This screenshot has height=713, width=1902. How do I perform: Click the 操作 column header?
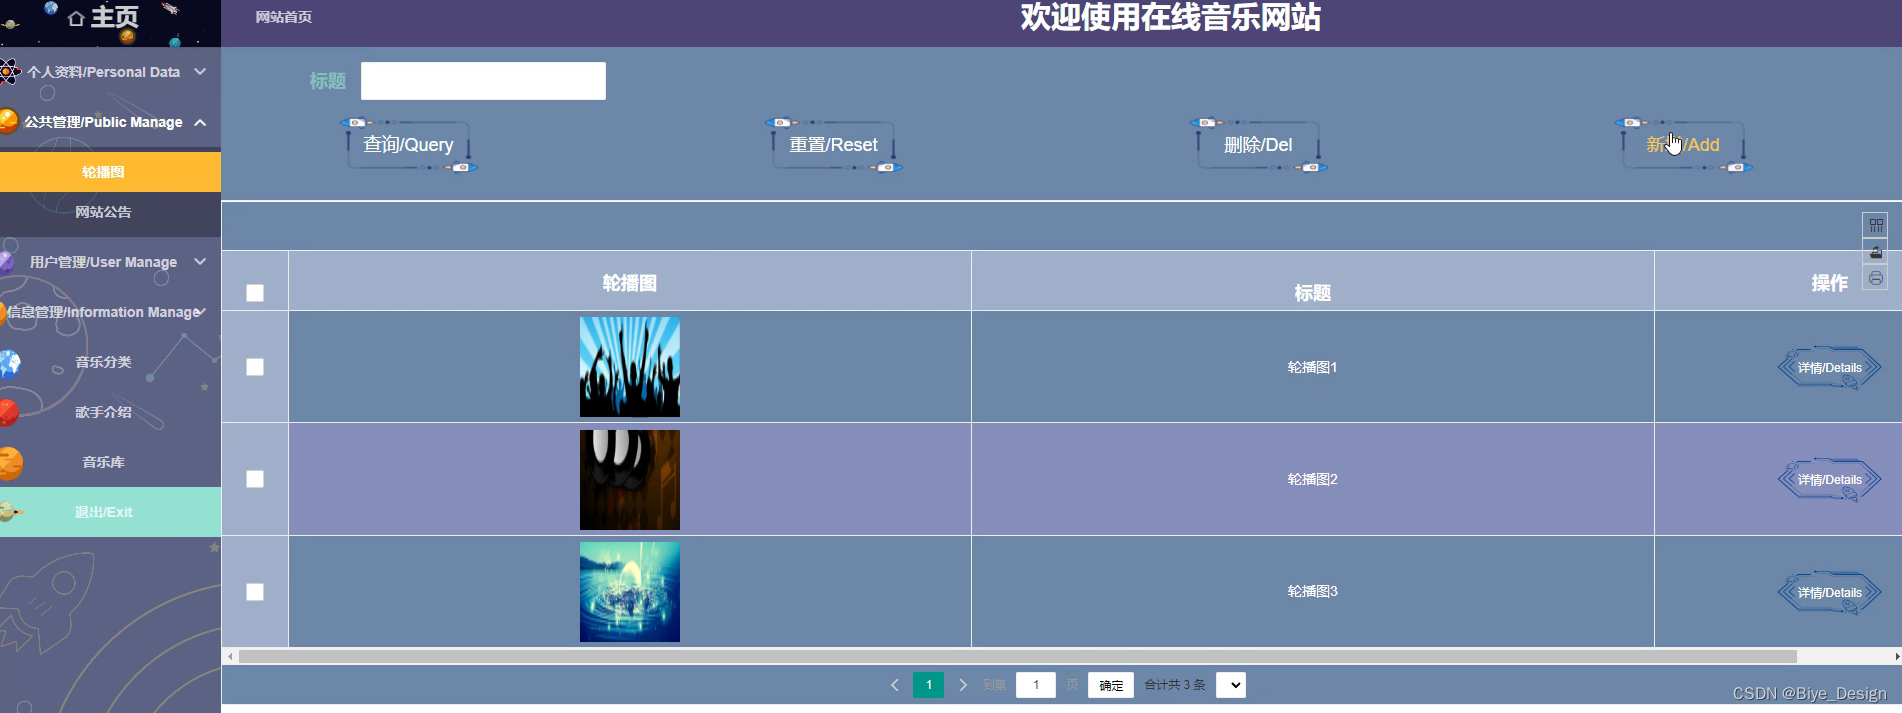coord(1829,283)
